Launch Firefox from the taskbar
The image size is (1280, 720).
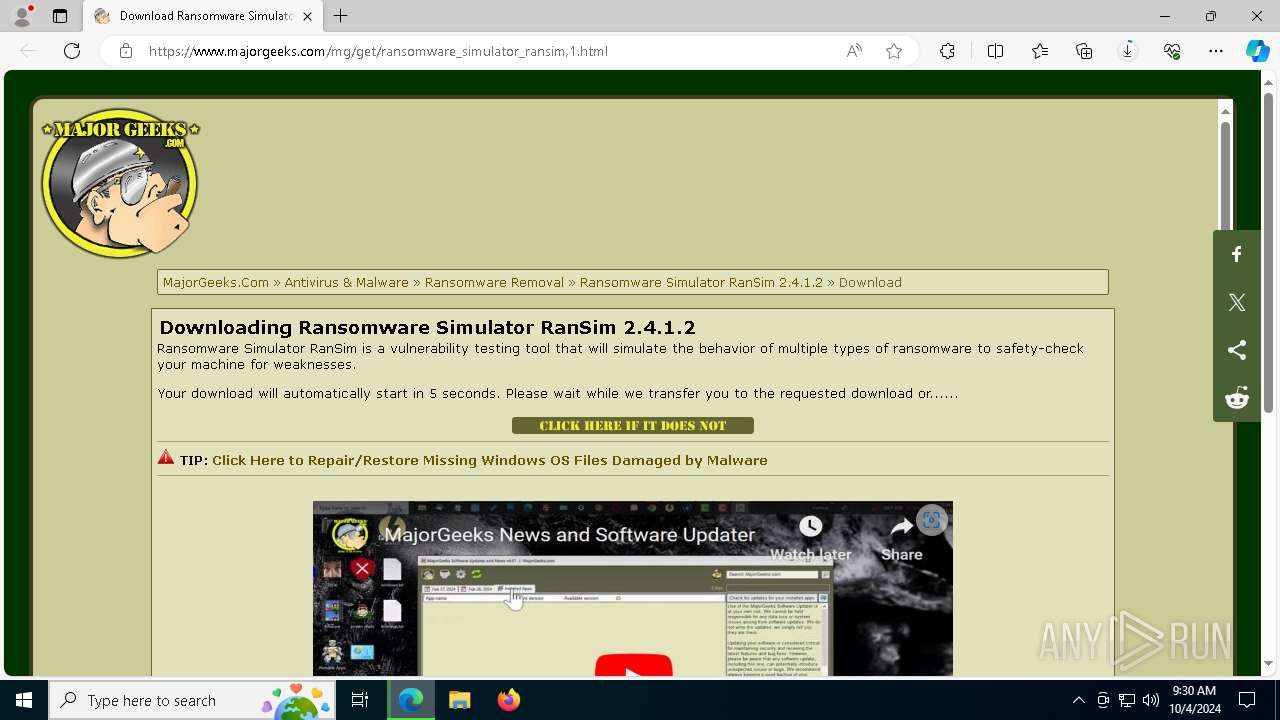[509, 700]
